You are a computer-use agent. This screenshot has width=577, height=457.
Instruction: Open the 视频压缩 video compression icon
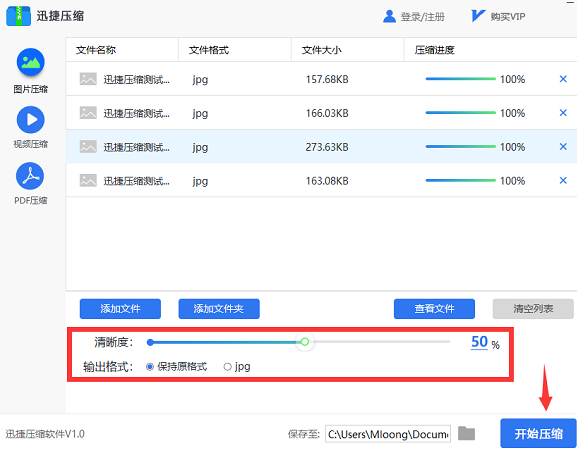point(31,120)
